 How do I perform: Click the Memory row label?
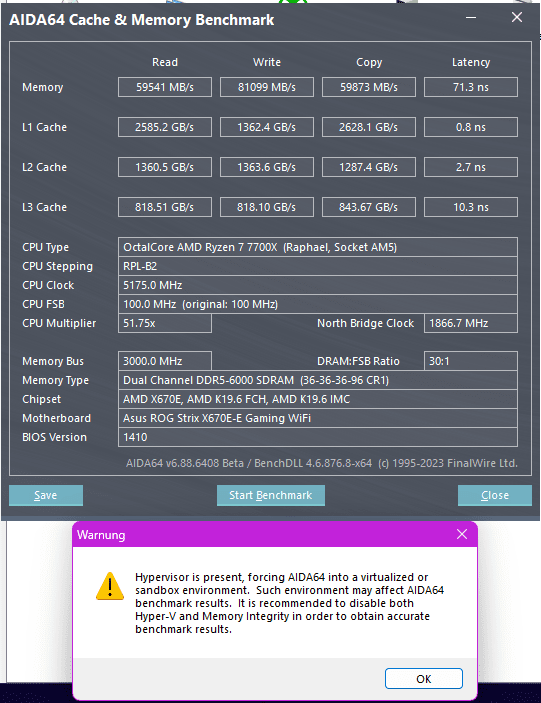pyautogui.click(x=43, y=87)
